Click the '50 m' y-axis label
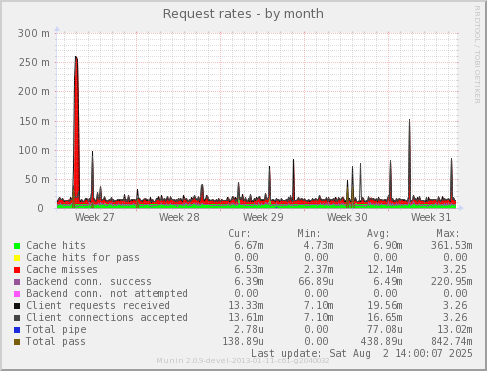The width and height of the screenshot is (487, 371). click(37, 179)
